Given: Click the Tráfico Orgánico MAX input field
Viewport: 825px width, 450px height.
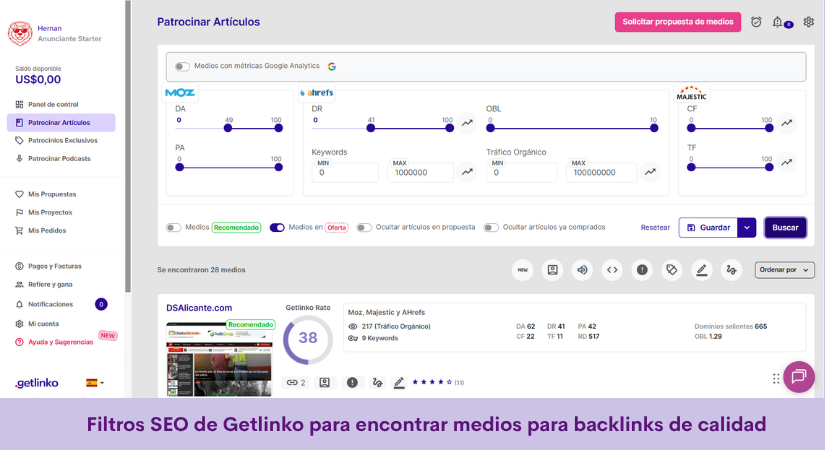Looking at the screenshot, I should 601,173.
